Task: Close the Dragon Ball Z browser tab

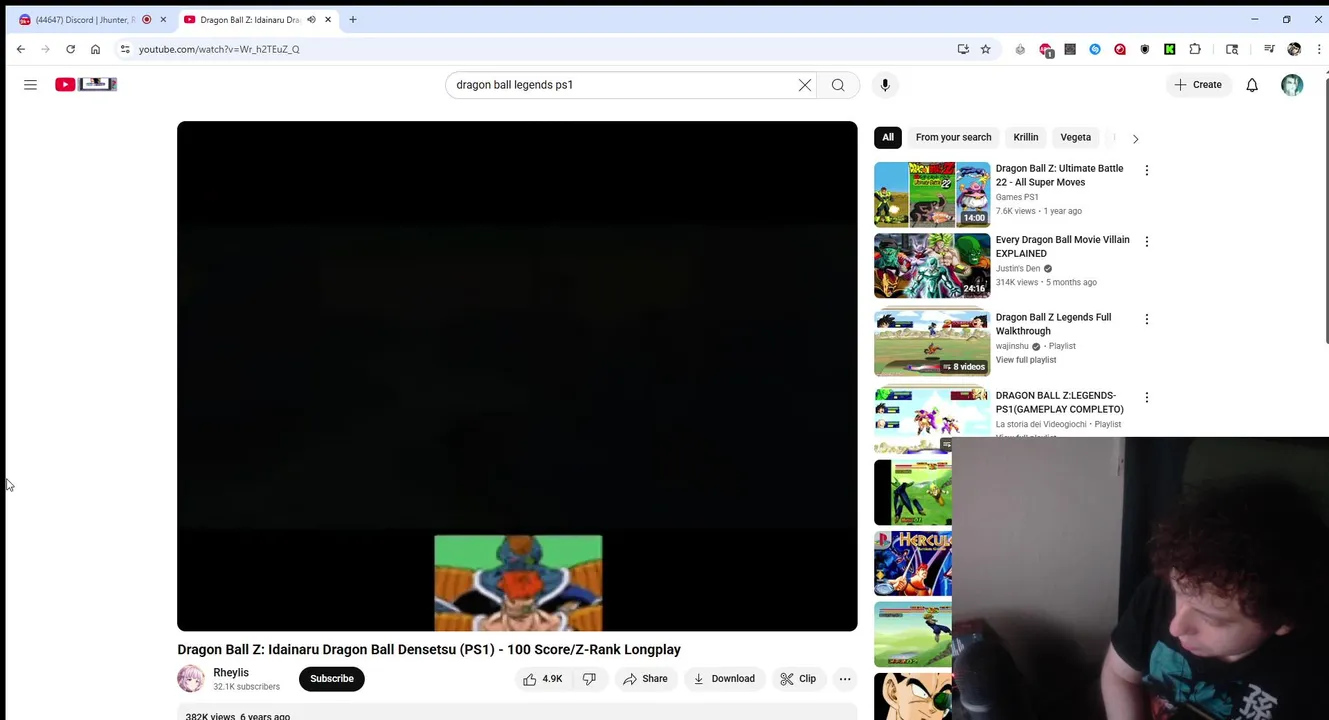Action: (x=328, y=20)
